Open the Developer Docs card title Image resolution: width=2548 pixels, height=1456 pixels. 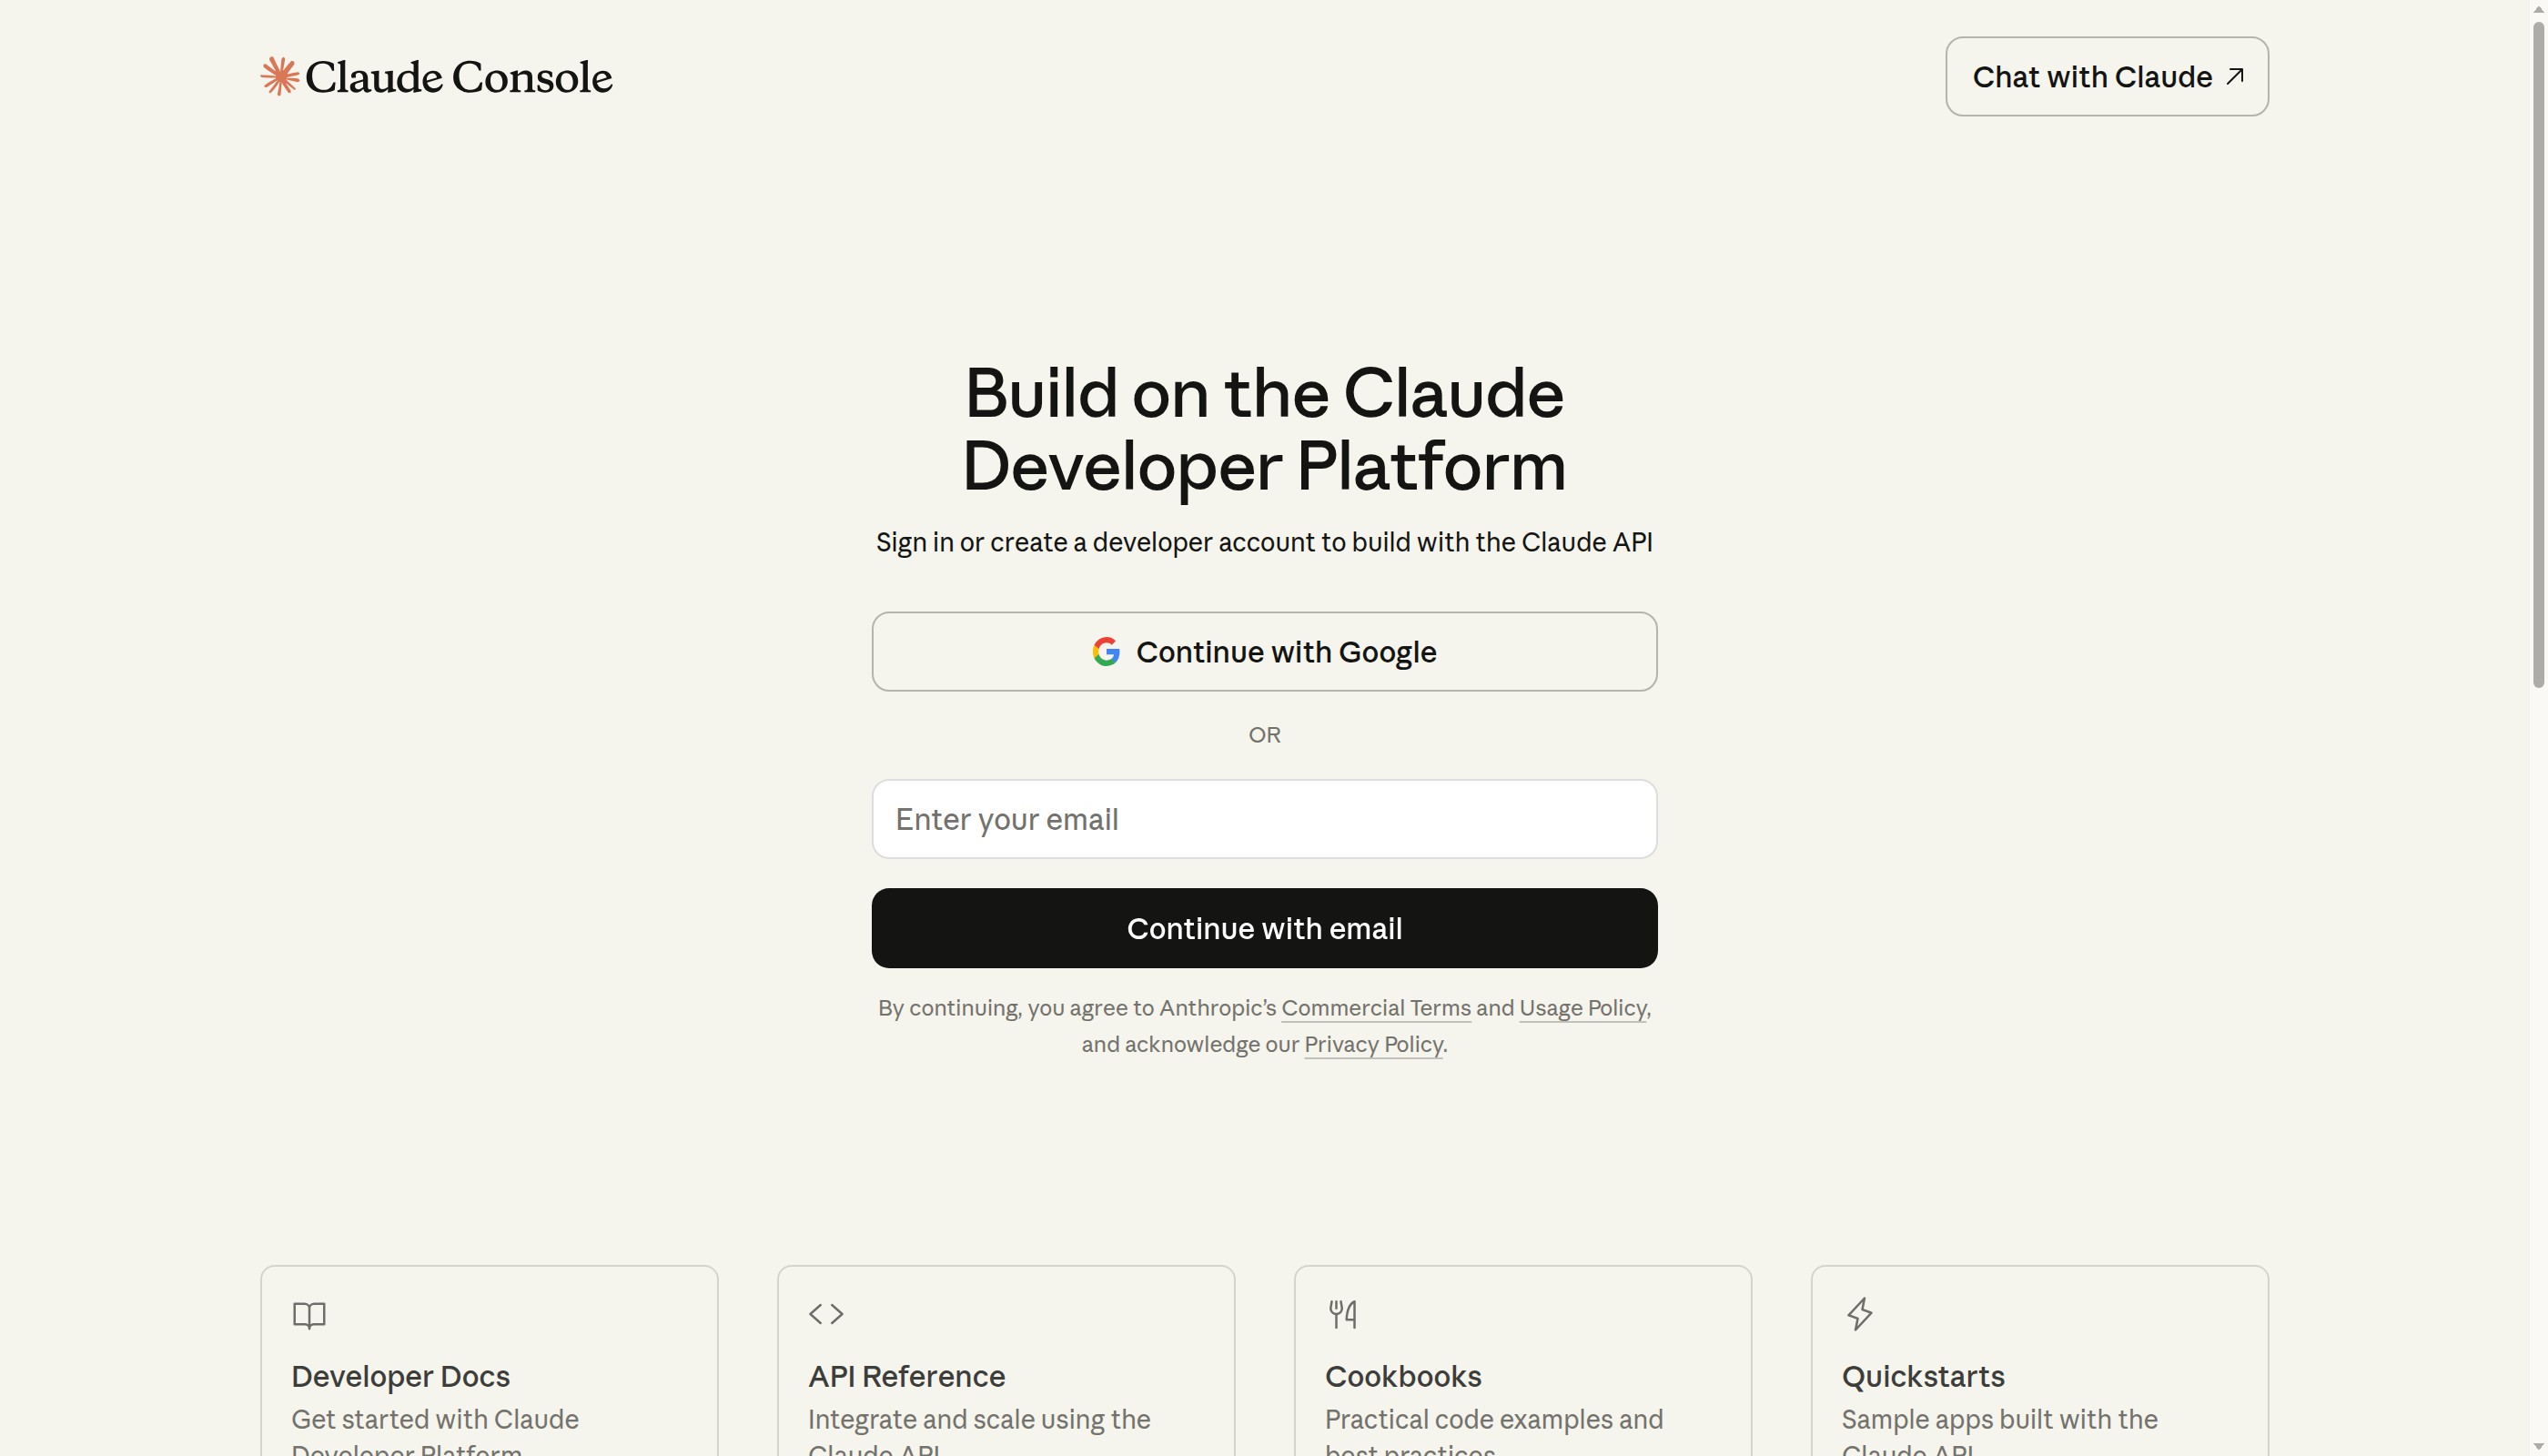point(400,1376)
